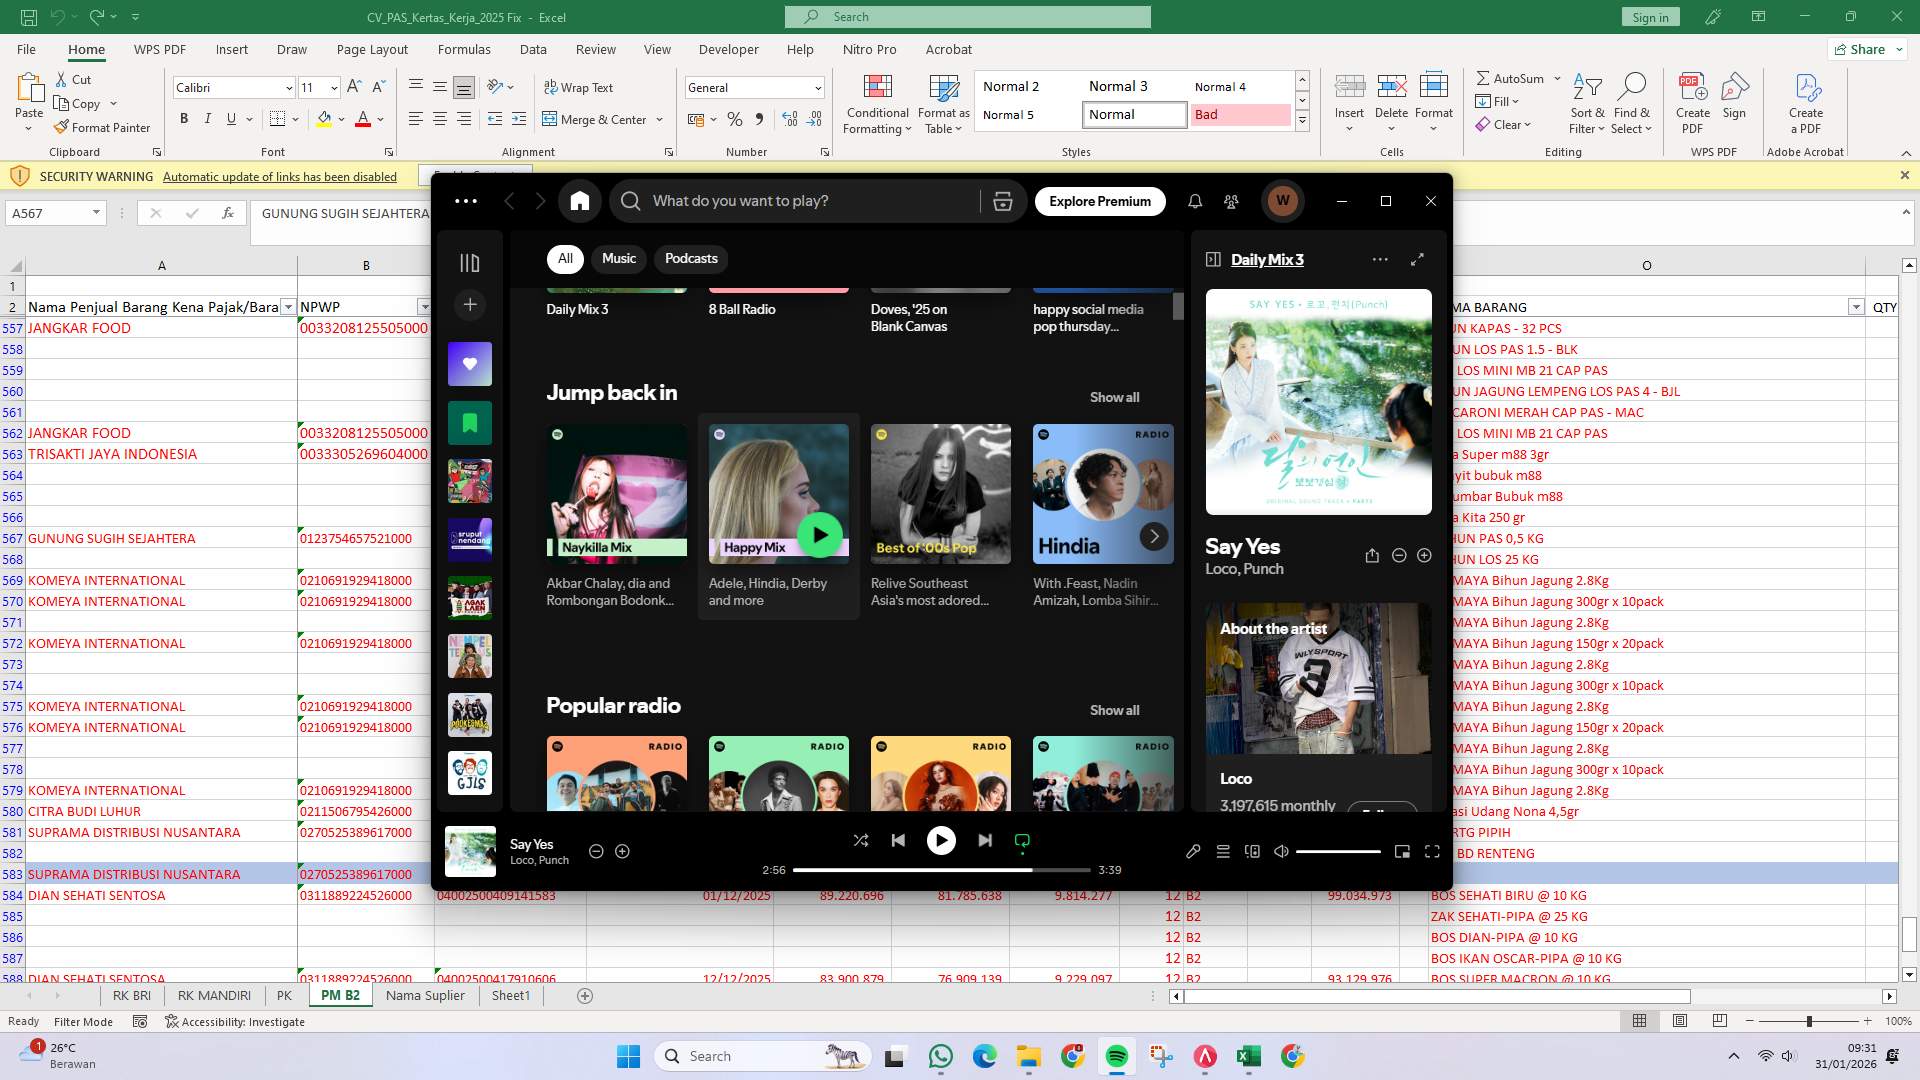
Task: Expand the Font name dropdown
Action: click(289, 88)
